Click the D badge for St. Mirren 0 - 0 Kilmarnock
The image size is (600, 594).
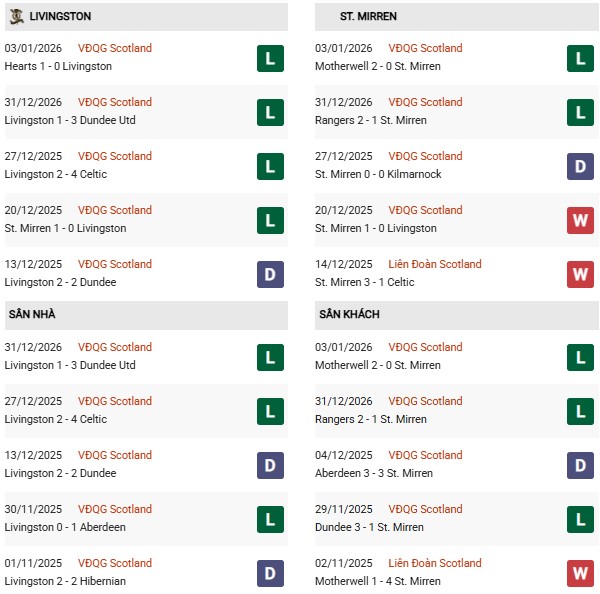[580, 166]
